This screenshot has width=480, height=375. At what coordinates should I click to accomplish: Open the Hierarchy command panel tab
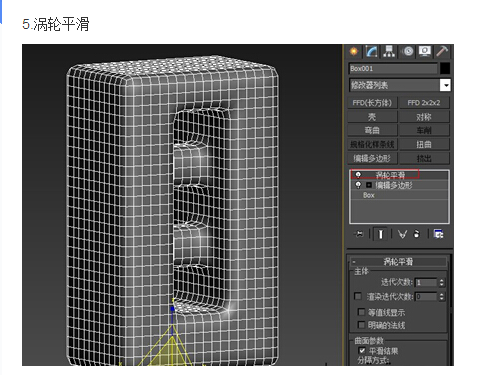[389, 51]
